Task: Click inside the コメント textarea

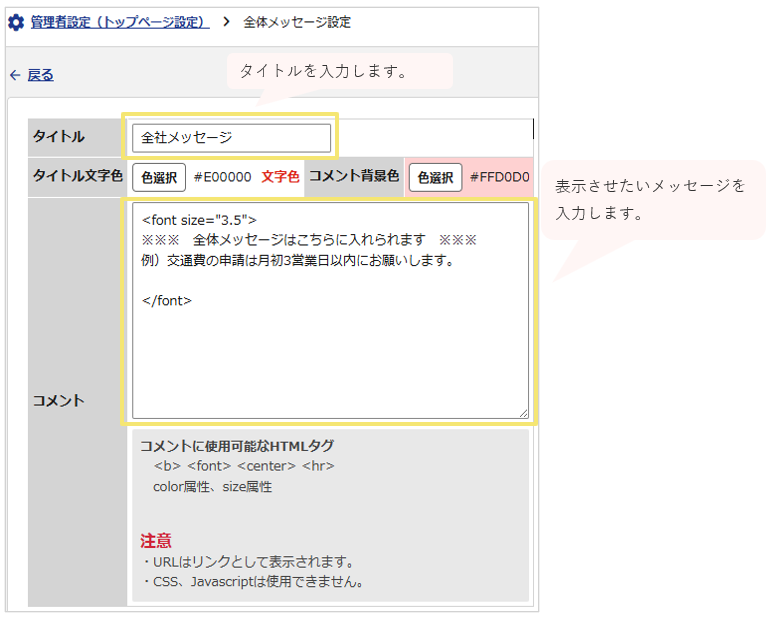Action: (330, 311)
